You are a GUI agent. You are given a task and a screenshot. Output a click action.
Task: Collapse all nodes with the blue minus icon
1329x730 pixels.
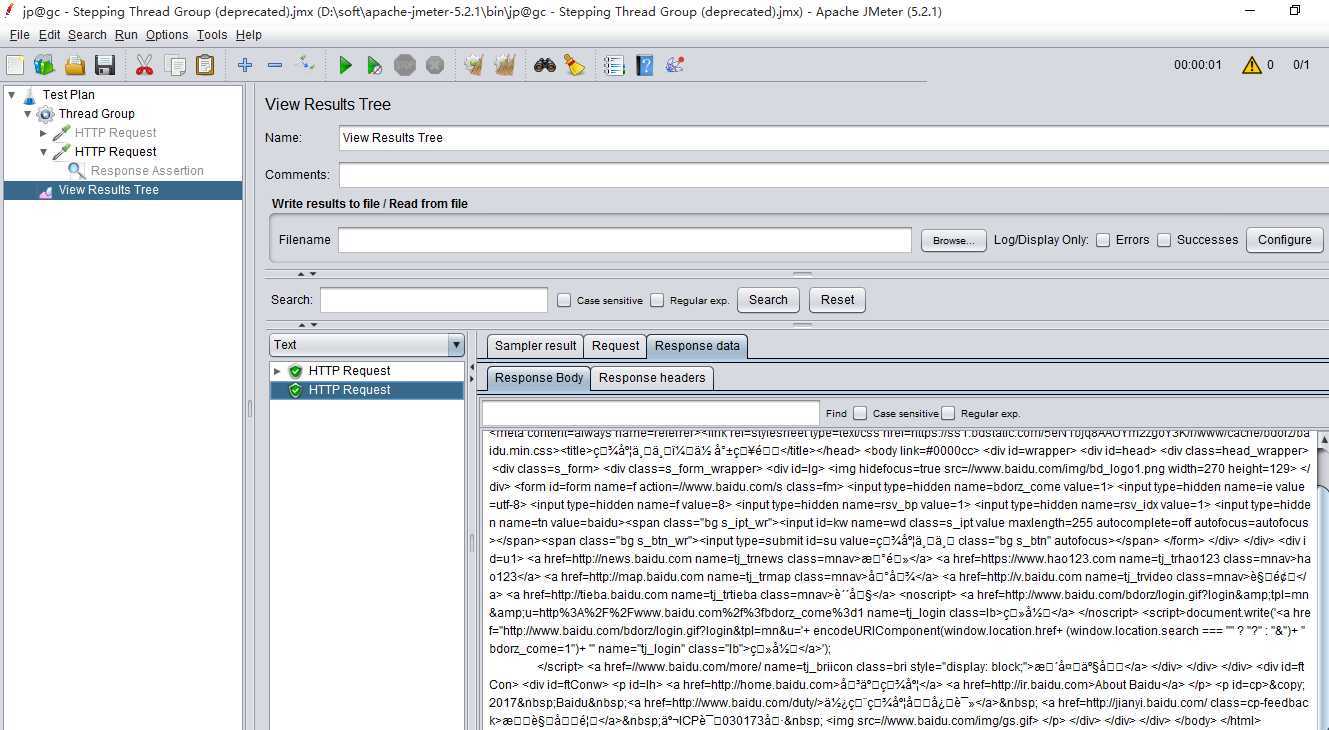[x=275, y=65]
